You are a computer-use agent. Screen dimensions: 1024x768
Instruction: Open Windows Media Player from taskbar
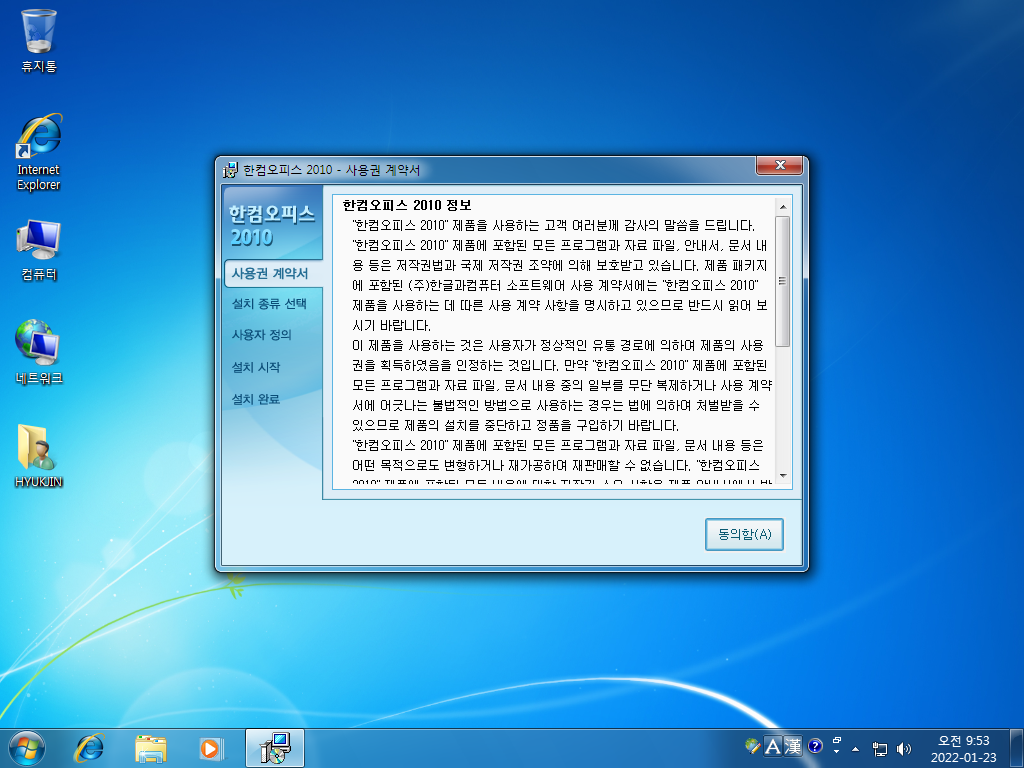(212, 748)
